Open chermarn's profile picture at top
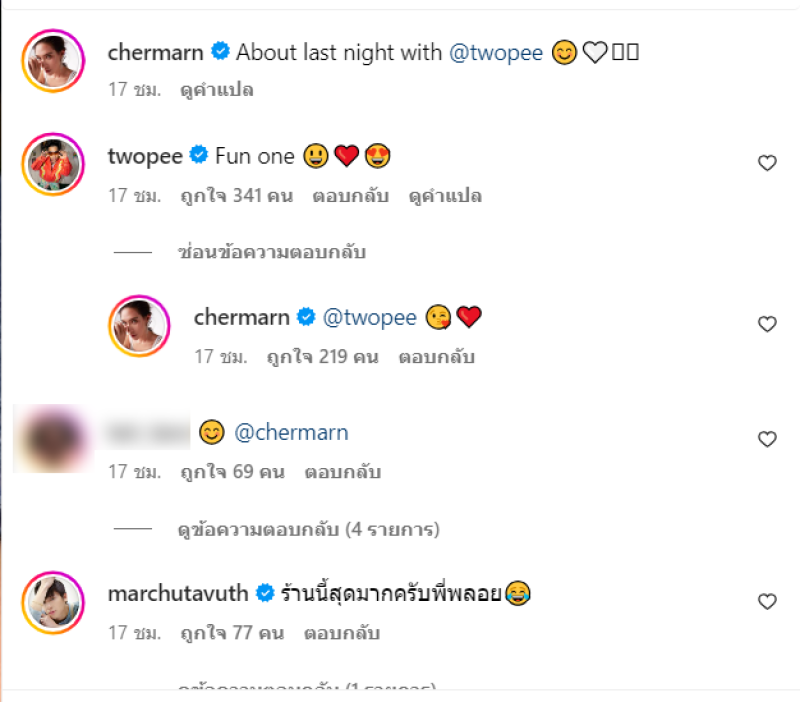Image resolution: width=800 pixels, height=702 pixels. (x=52, y=60)
